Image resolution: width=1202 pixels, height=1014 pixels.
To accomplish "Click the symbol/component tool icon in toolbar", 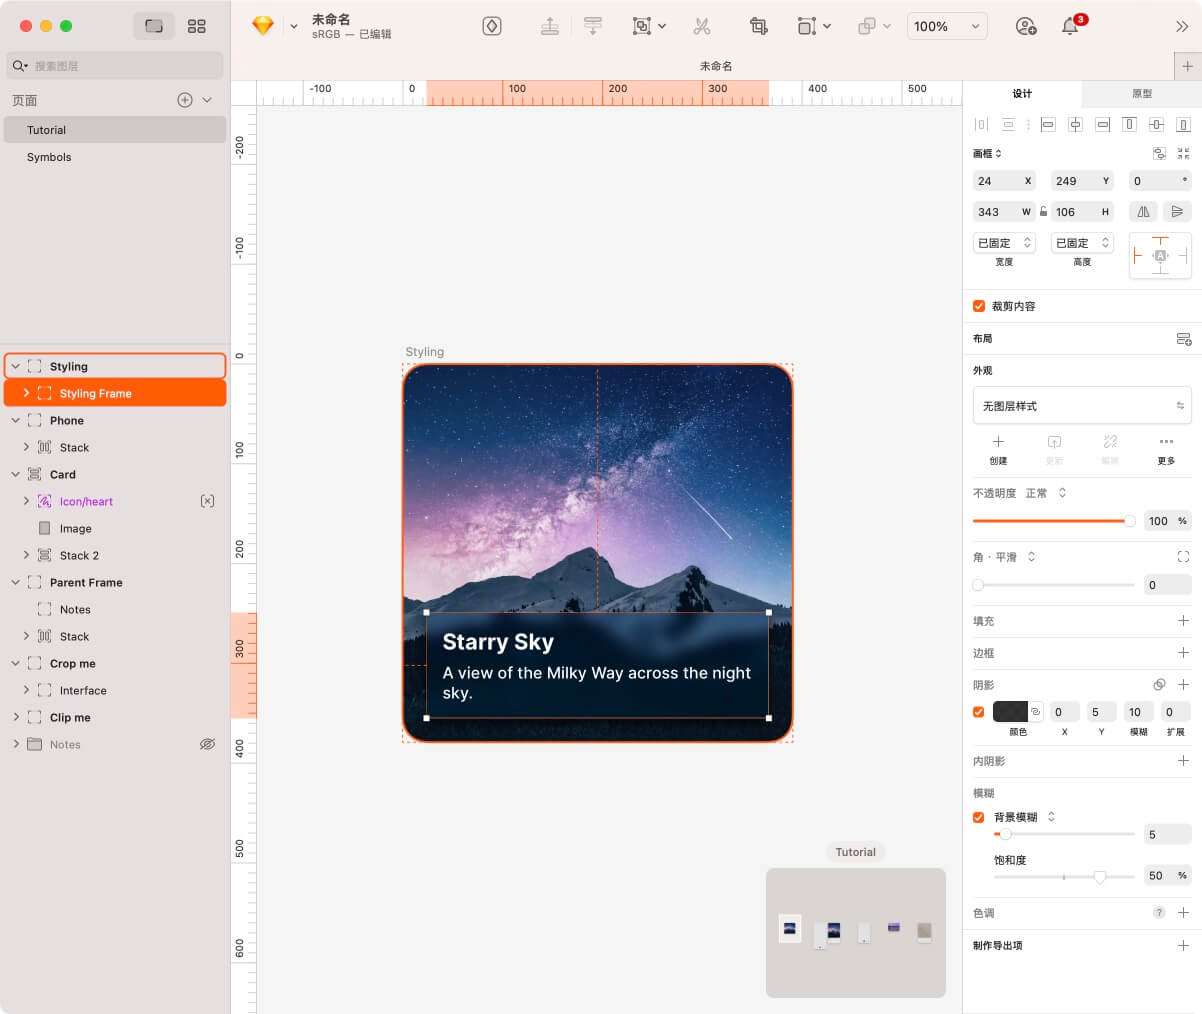I will [x=492, y=26].
